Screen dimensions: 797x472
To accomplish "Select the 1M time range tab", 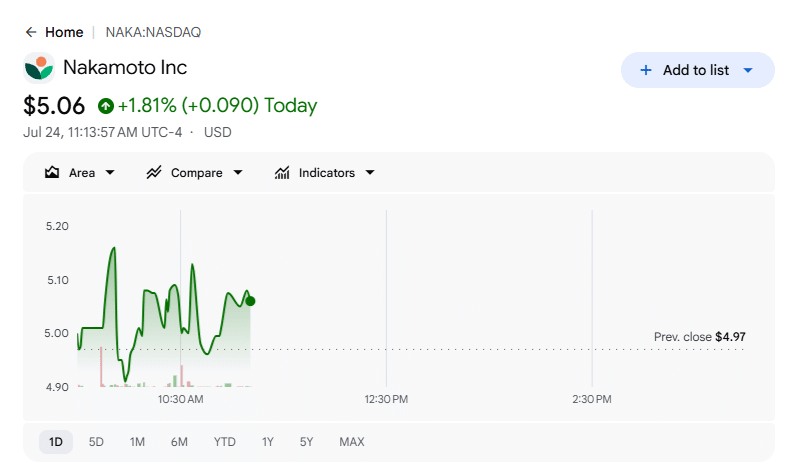I will (x=137, y=442).
